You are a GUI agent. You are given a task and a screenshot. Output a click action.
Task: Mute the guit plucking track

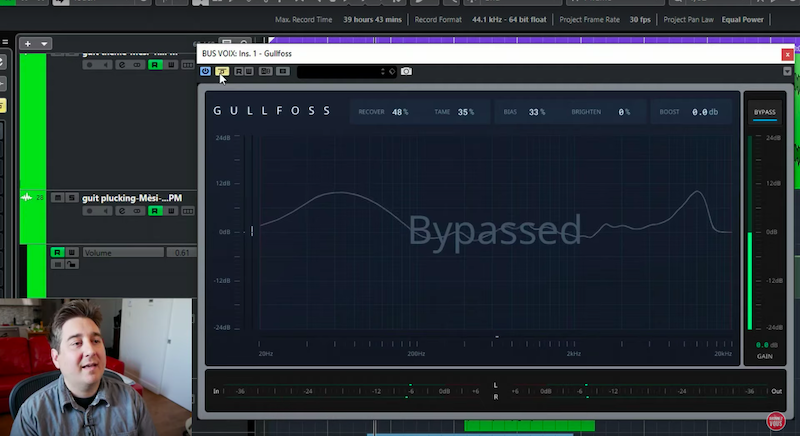point(58,198)
